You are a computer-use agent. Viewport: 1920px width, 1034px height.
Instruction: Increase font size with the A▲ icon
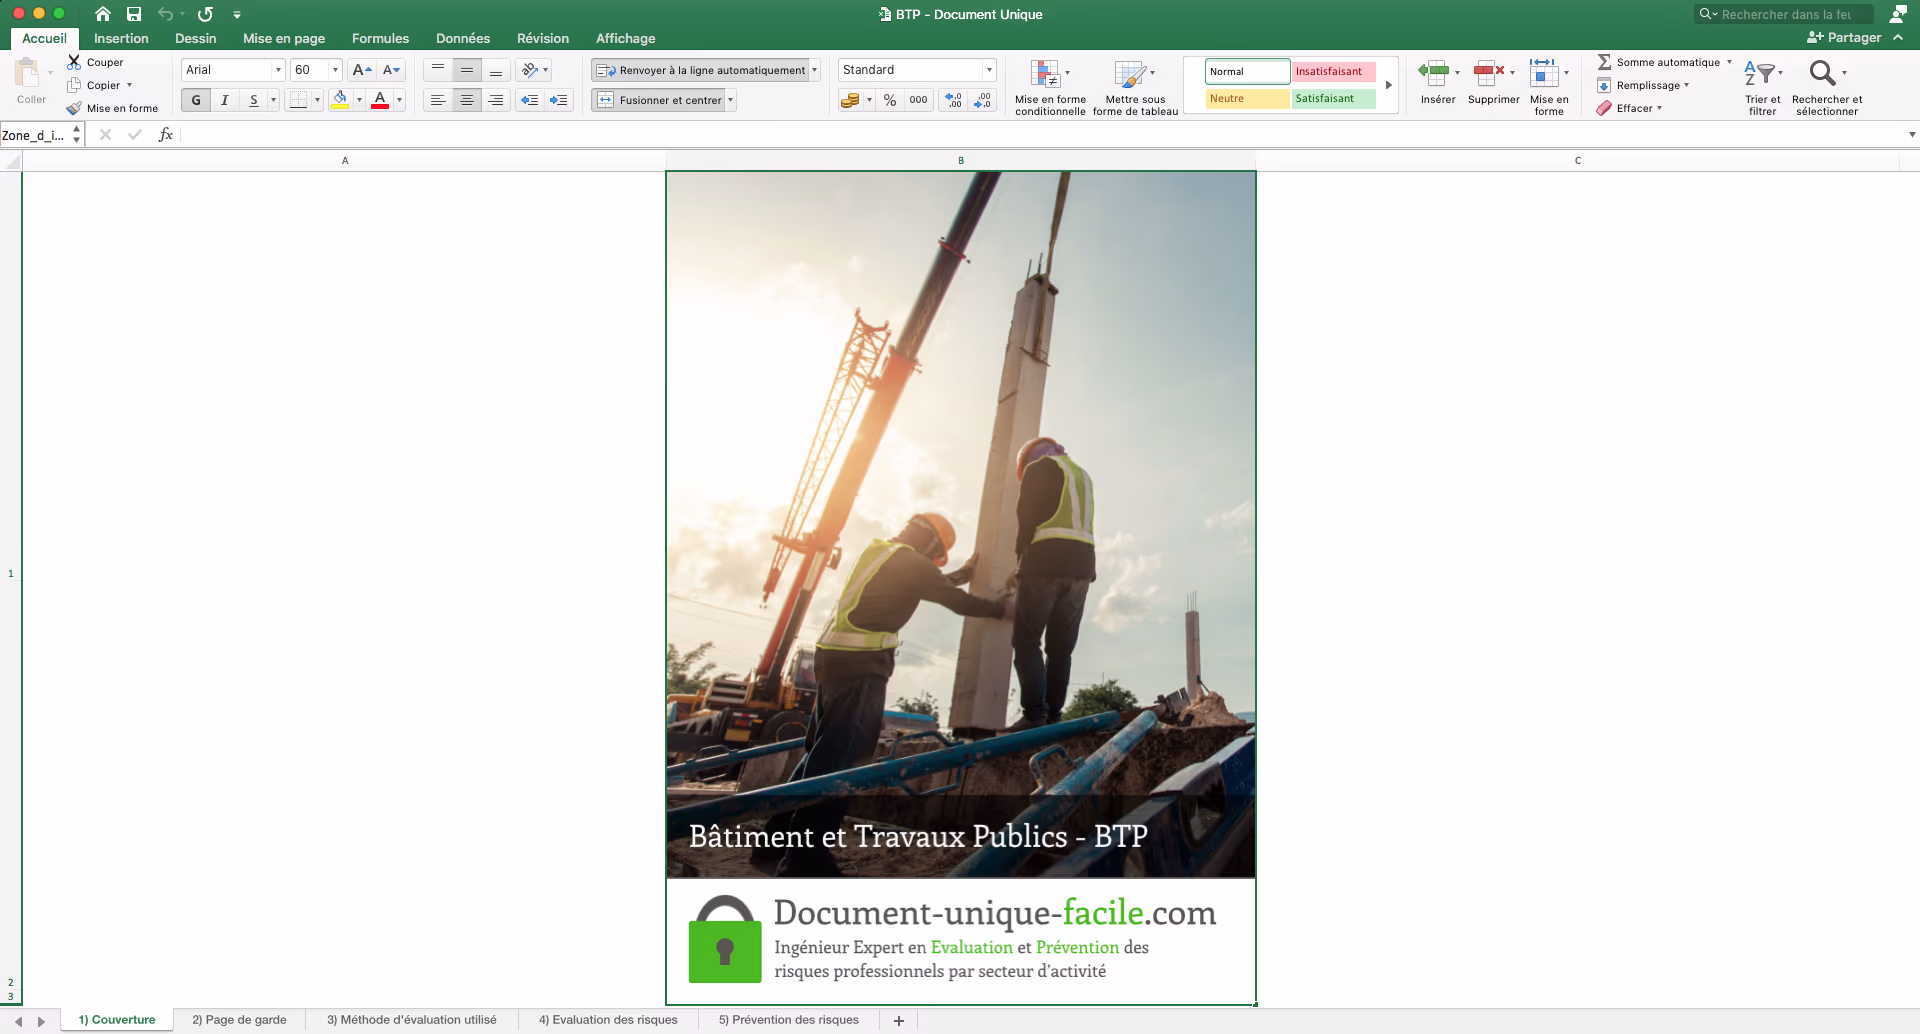[x=362, y=70]
